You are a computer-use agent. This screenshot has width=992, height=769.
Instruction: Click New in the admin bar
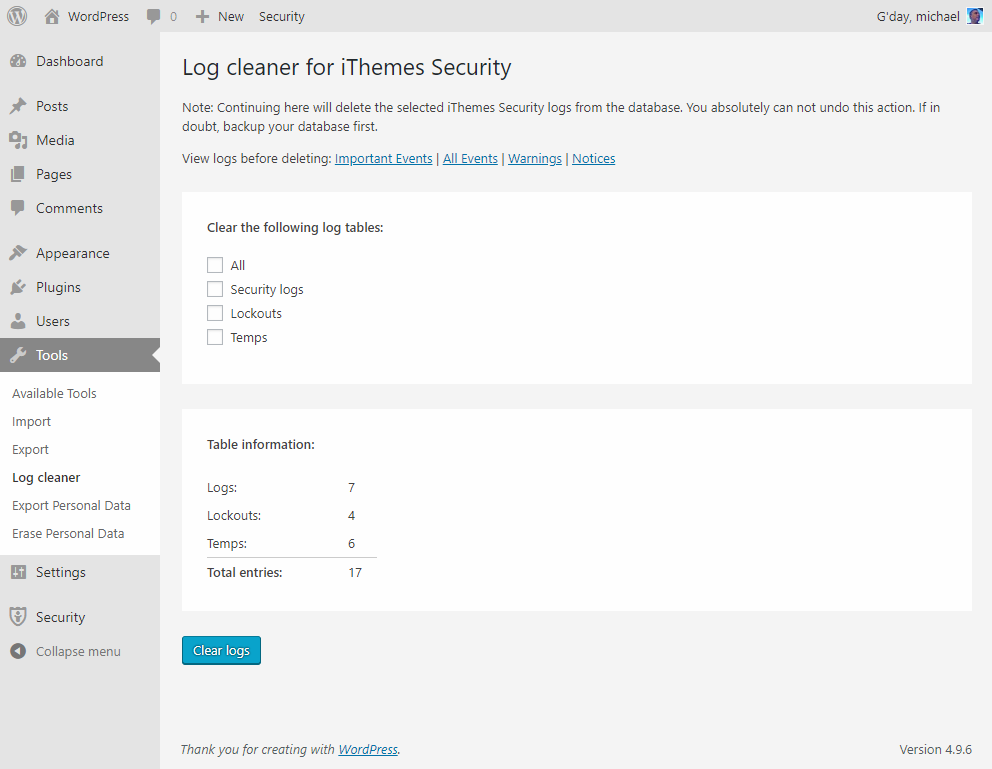point(231,16)
